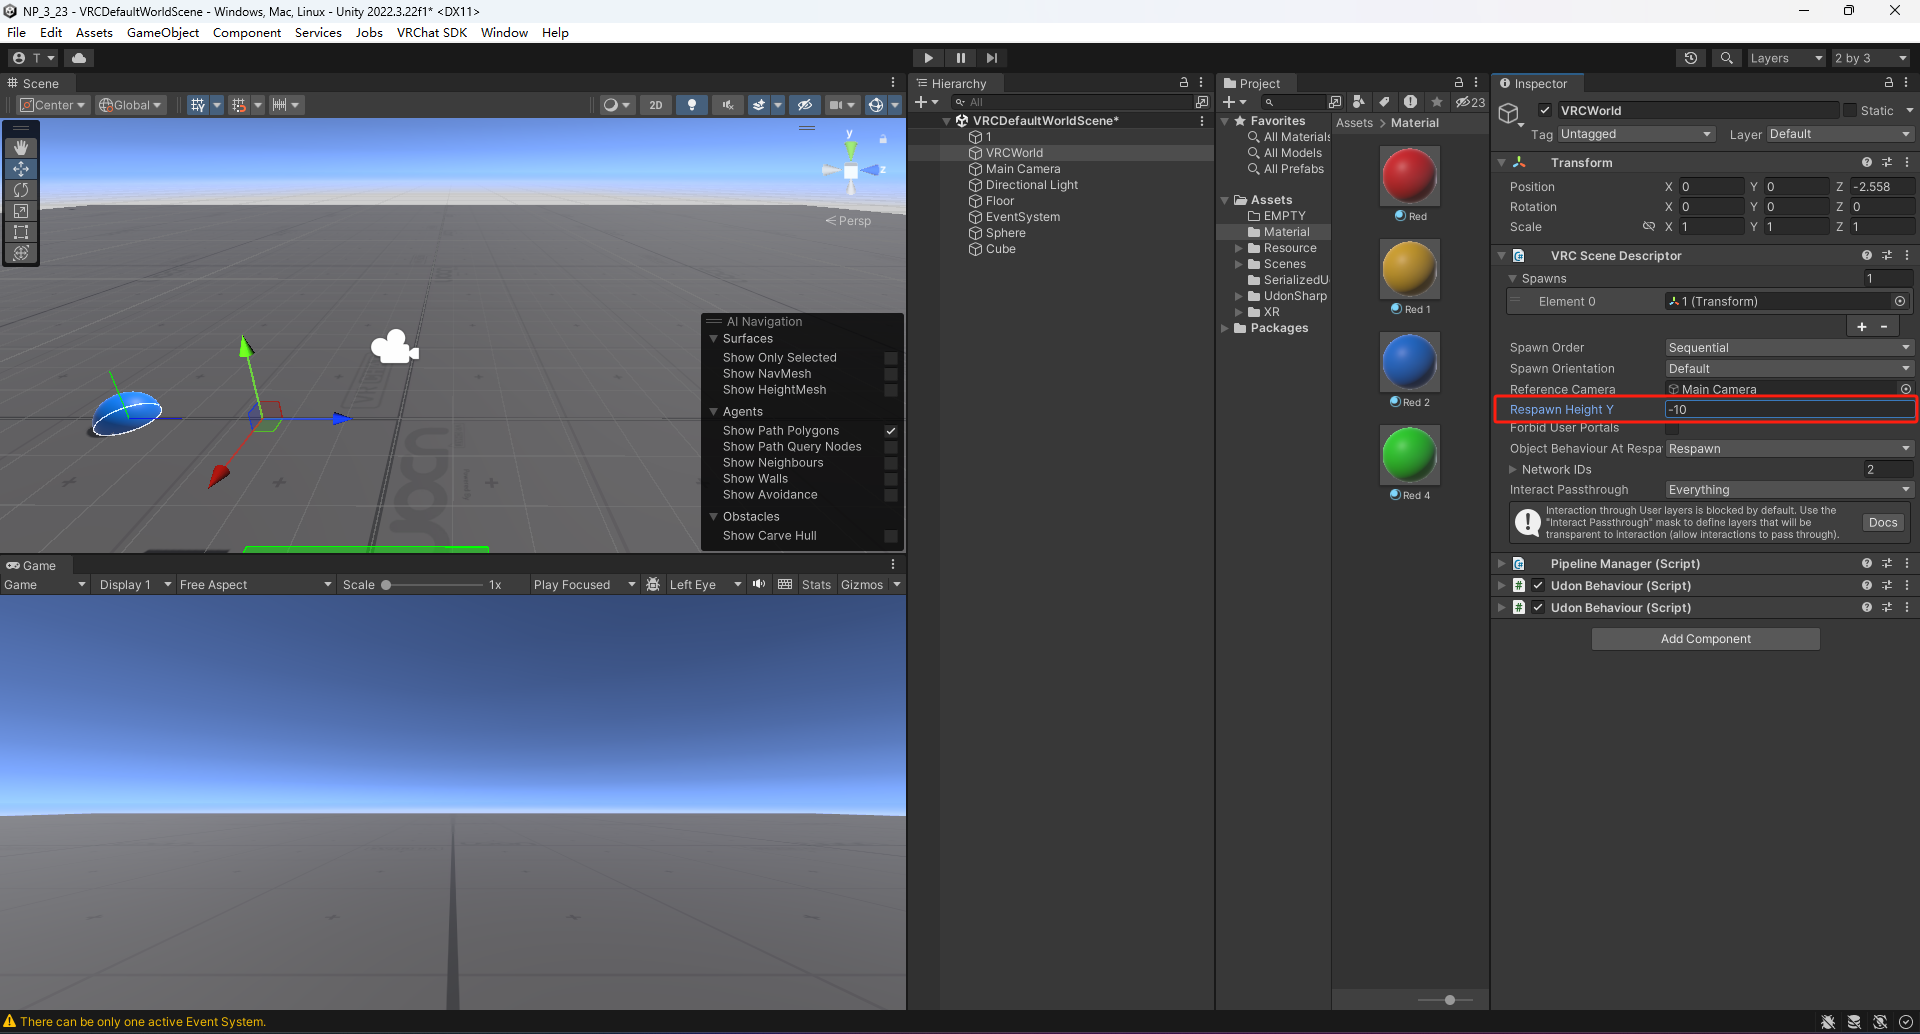Activate the Move tool in Scene
1920x1034 pixels.
tap(21, 169)
